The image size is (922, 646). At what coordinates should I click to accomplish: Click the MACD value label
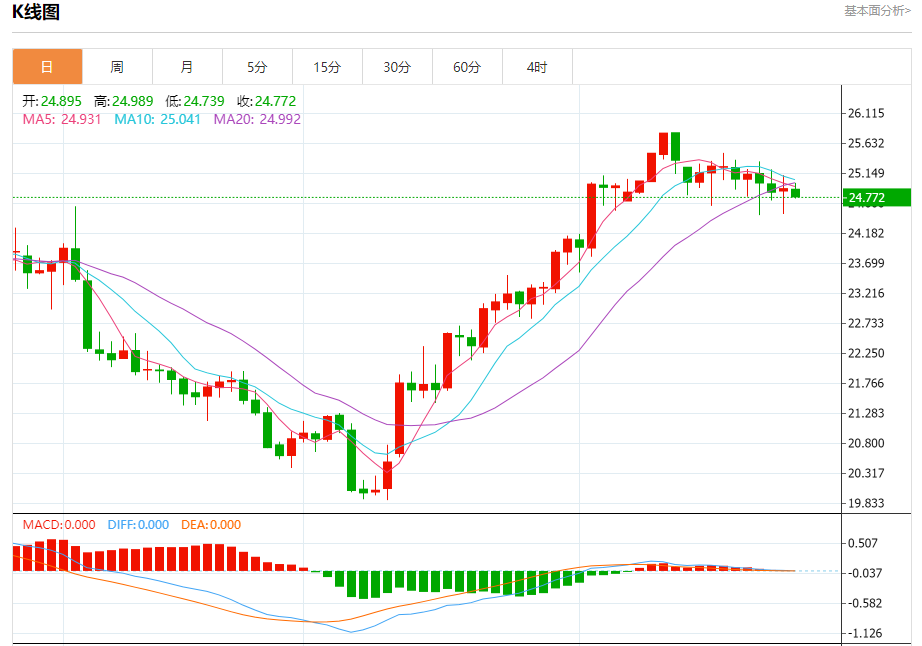[59, 524]
